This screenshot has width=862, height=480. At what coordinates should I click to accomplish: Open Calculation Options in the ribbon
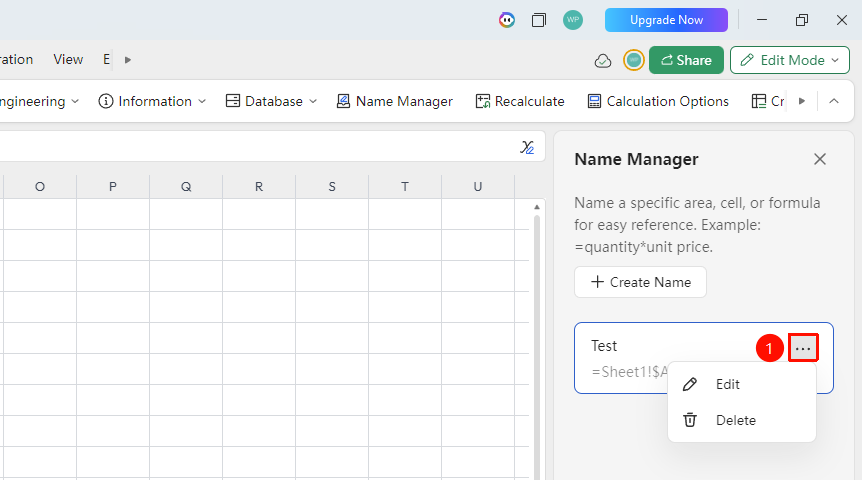click(658, 101)
